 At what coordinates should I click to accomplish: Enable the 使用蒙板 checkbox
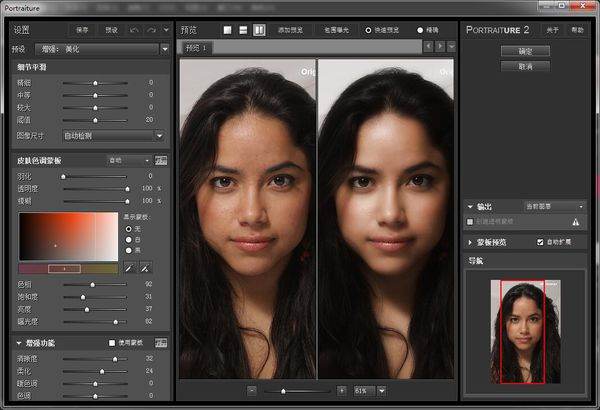[112, 343]
